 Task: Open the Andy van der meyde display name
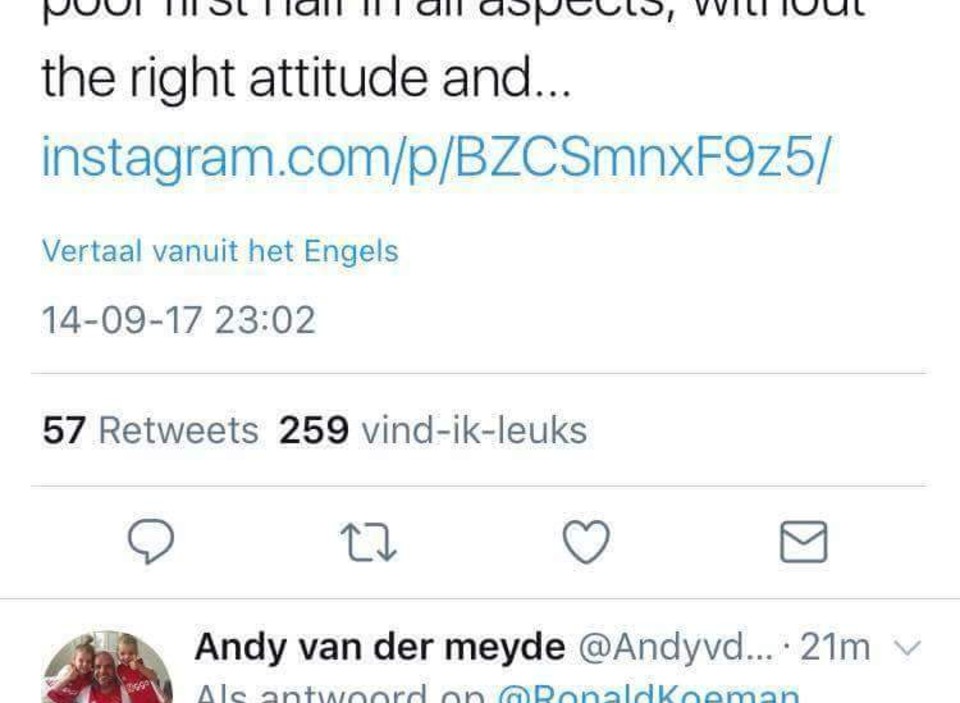[380, 647]
